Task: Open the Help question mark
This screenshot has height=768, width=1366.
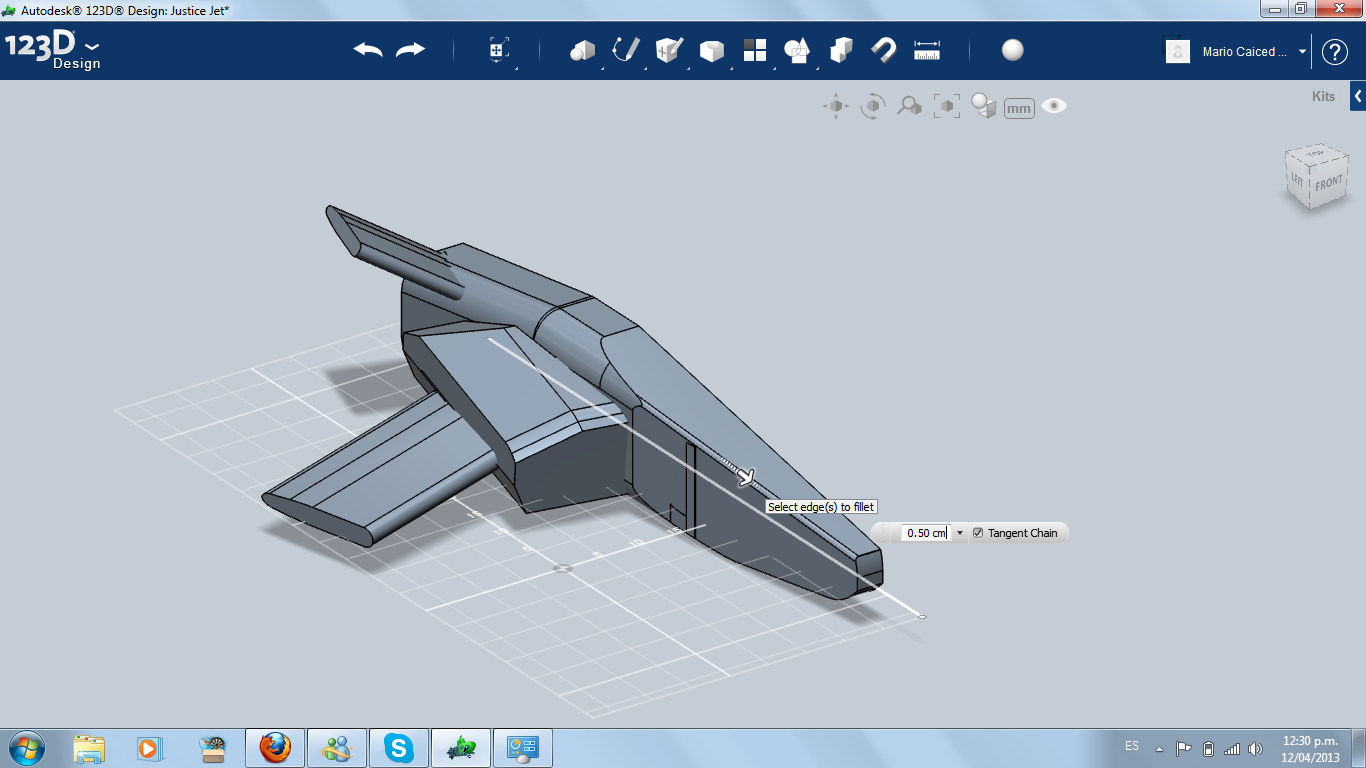Action: (x=1335, y=52)
